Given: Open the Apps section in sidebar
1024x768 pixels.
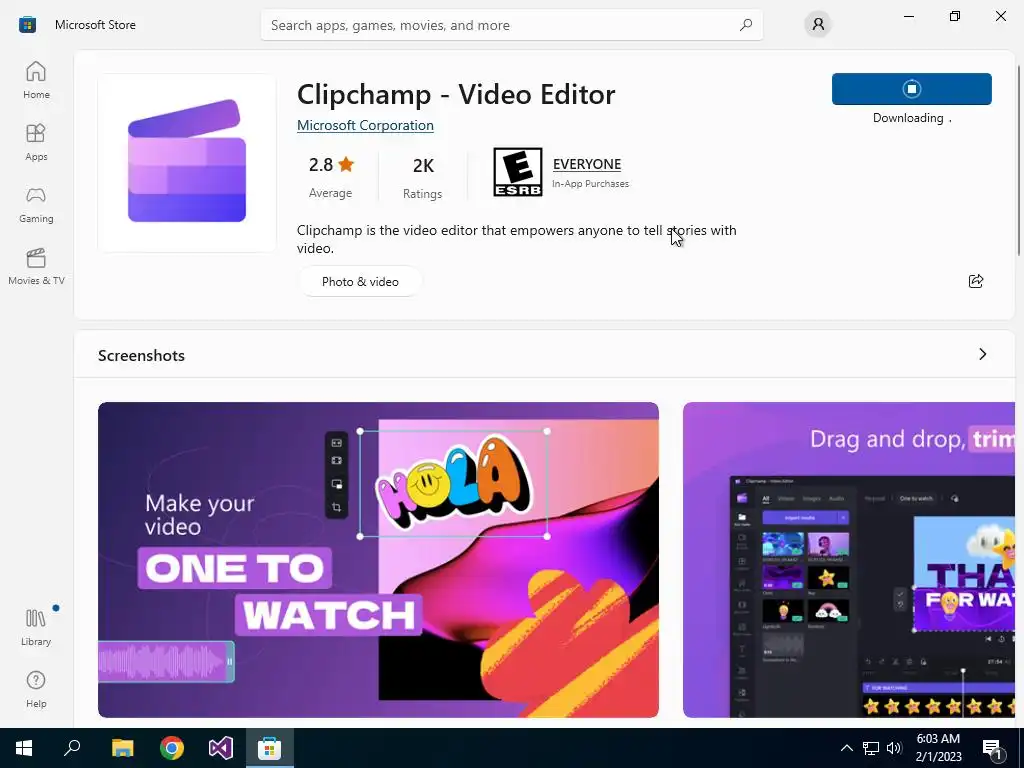Looking at the screenshot, I should (x=36, y=142).
